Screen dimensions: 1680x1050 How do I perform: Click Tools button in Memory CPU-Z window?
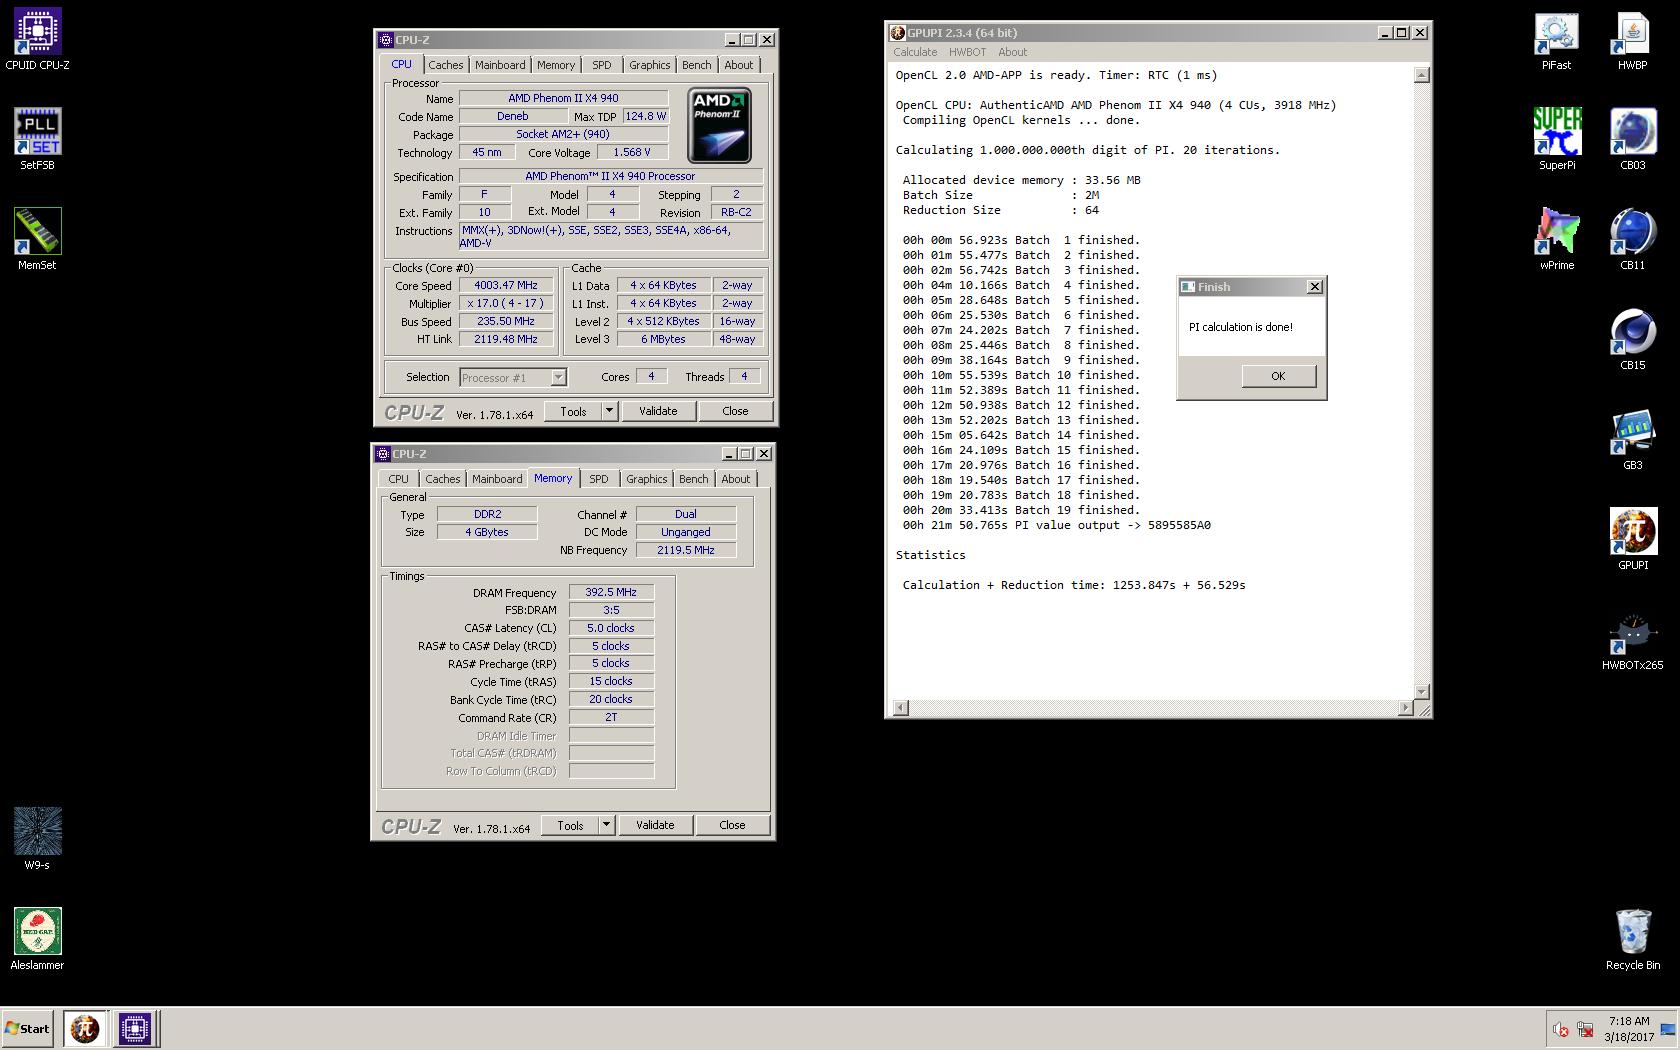[570, 825]
